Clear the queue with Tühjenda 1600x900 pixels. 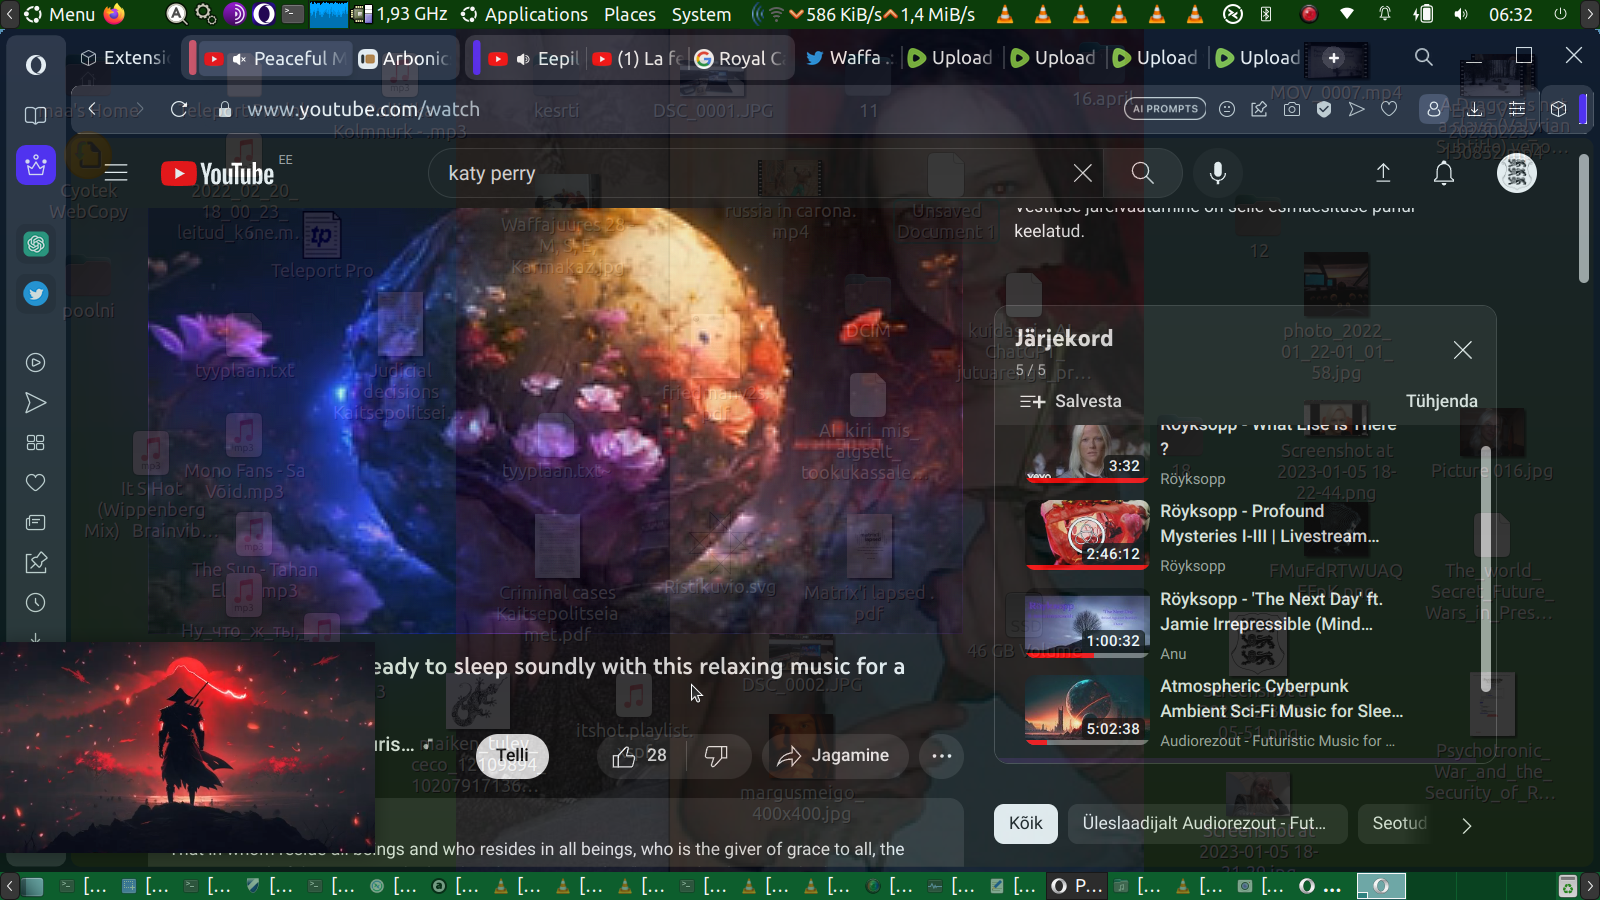1442,401
